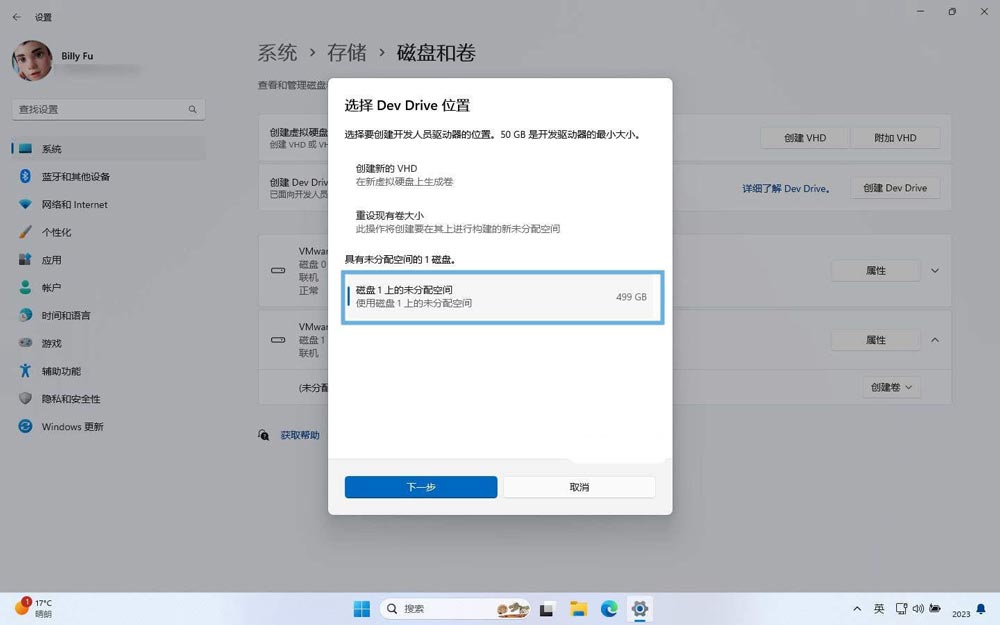Open 详细了解 Dev Drive link
Viewport: 1000px width, 625px height.
[786, 188]
